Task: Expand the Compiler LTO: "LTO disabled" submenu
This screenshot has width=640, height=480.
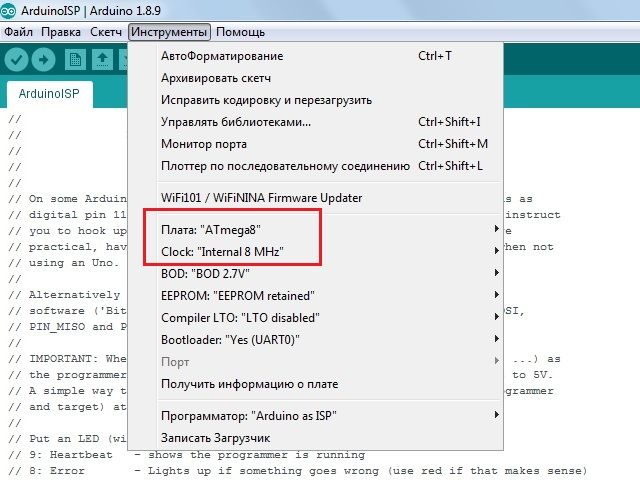Action: (316, 318)
